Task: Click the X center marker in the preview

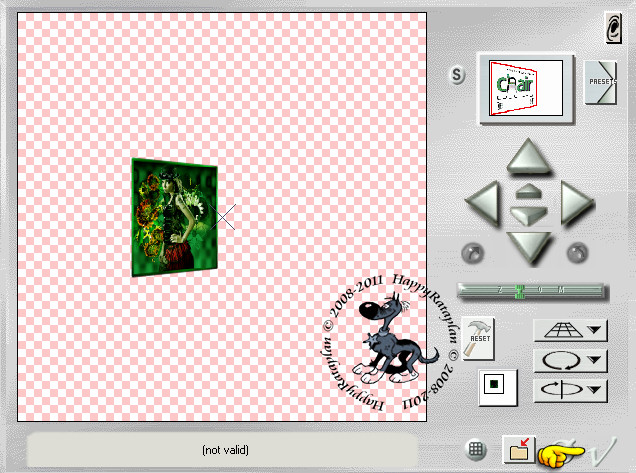Action: click(x=223, y=217)
